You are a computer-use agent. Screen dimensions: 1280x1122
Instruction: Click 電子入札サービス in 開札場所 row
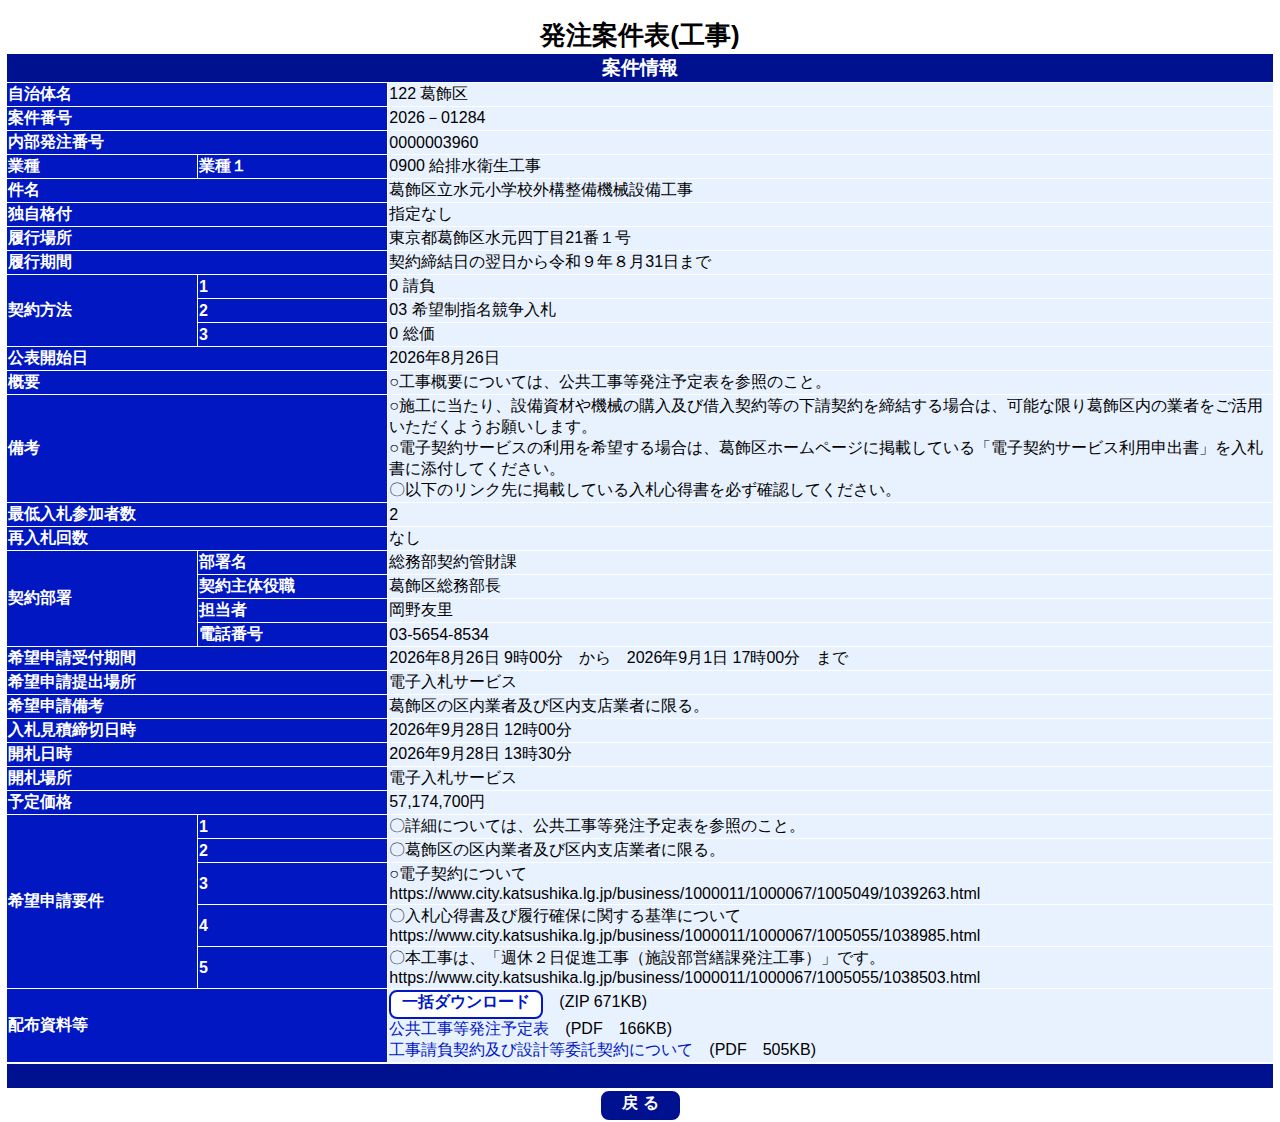(x=453, y=777)
